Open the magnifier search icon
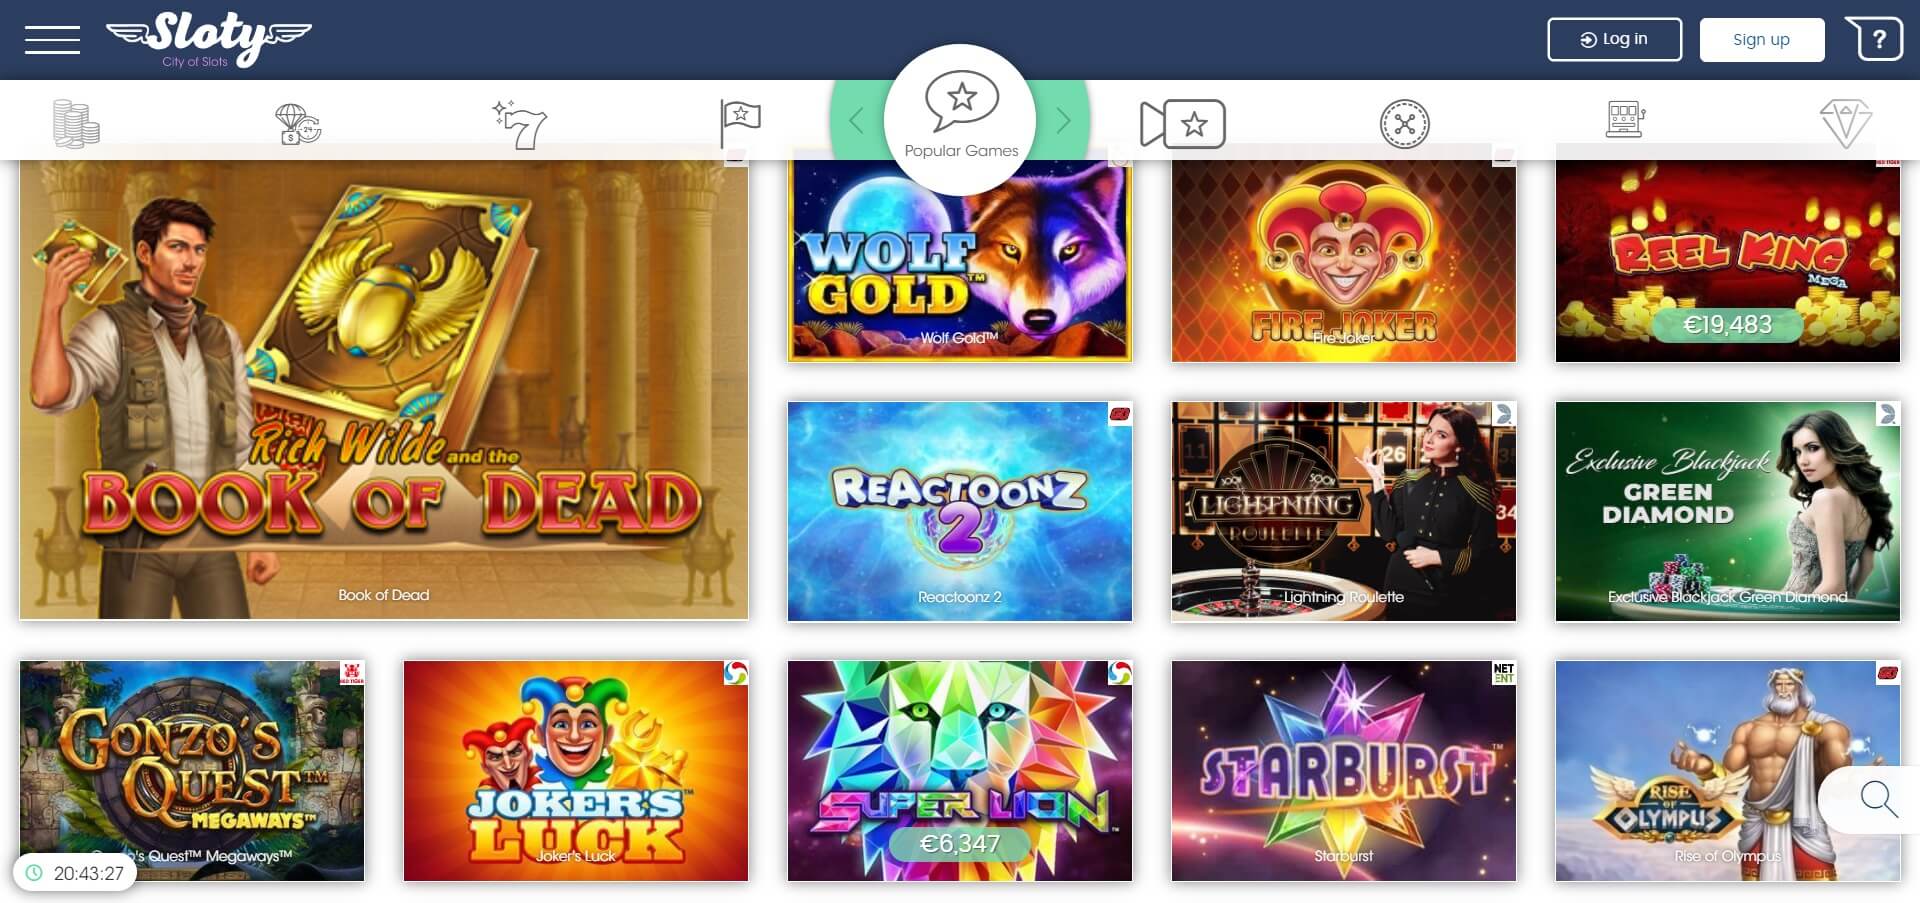The height and width of the screenshot is (903, 1920). [1878, 799]
